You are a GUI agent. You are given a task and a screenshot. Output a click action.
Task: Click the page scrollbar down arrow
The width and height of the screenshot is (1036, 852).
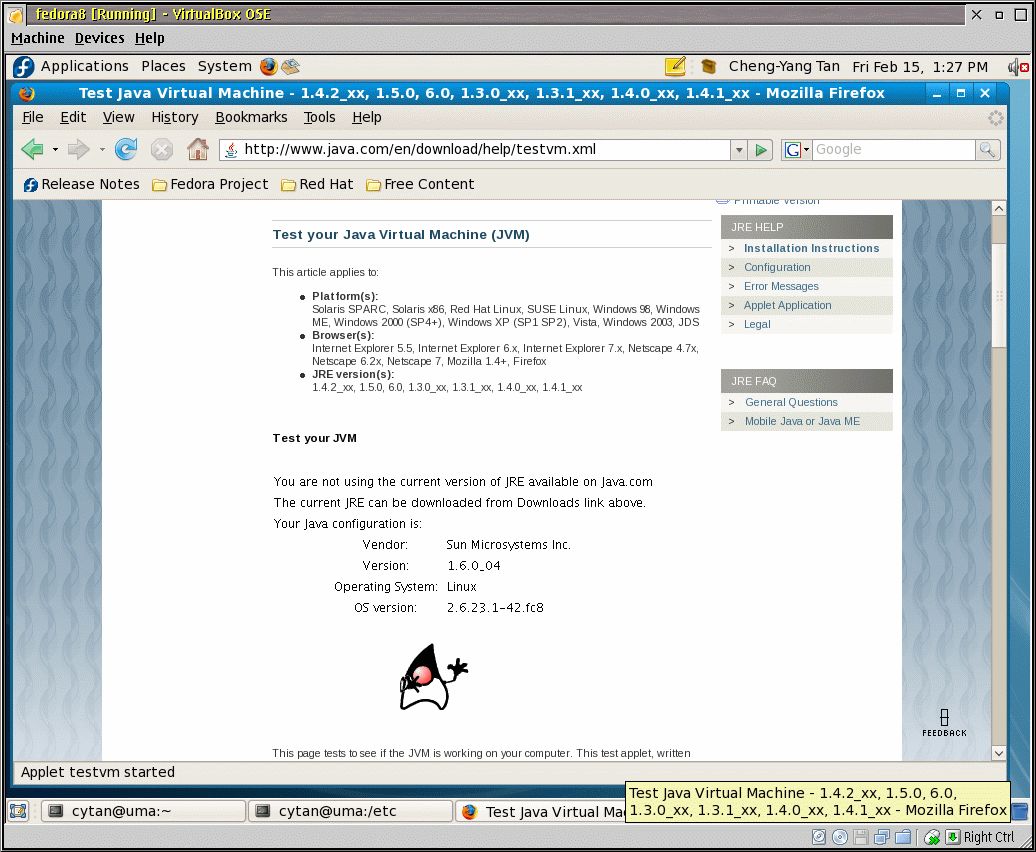[999, 753]
